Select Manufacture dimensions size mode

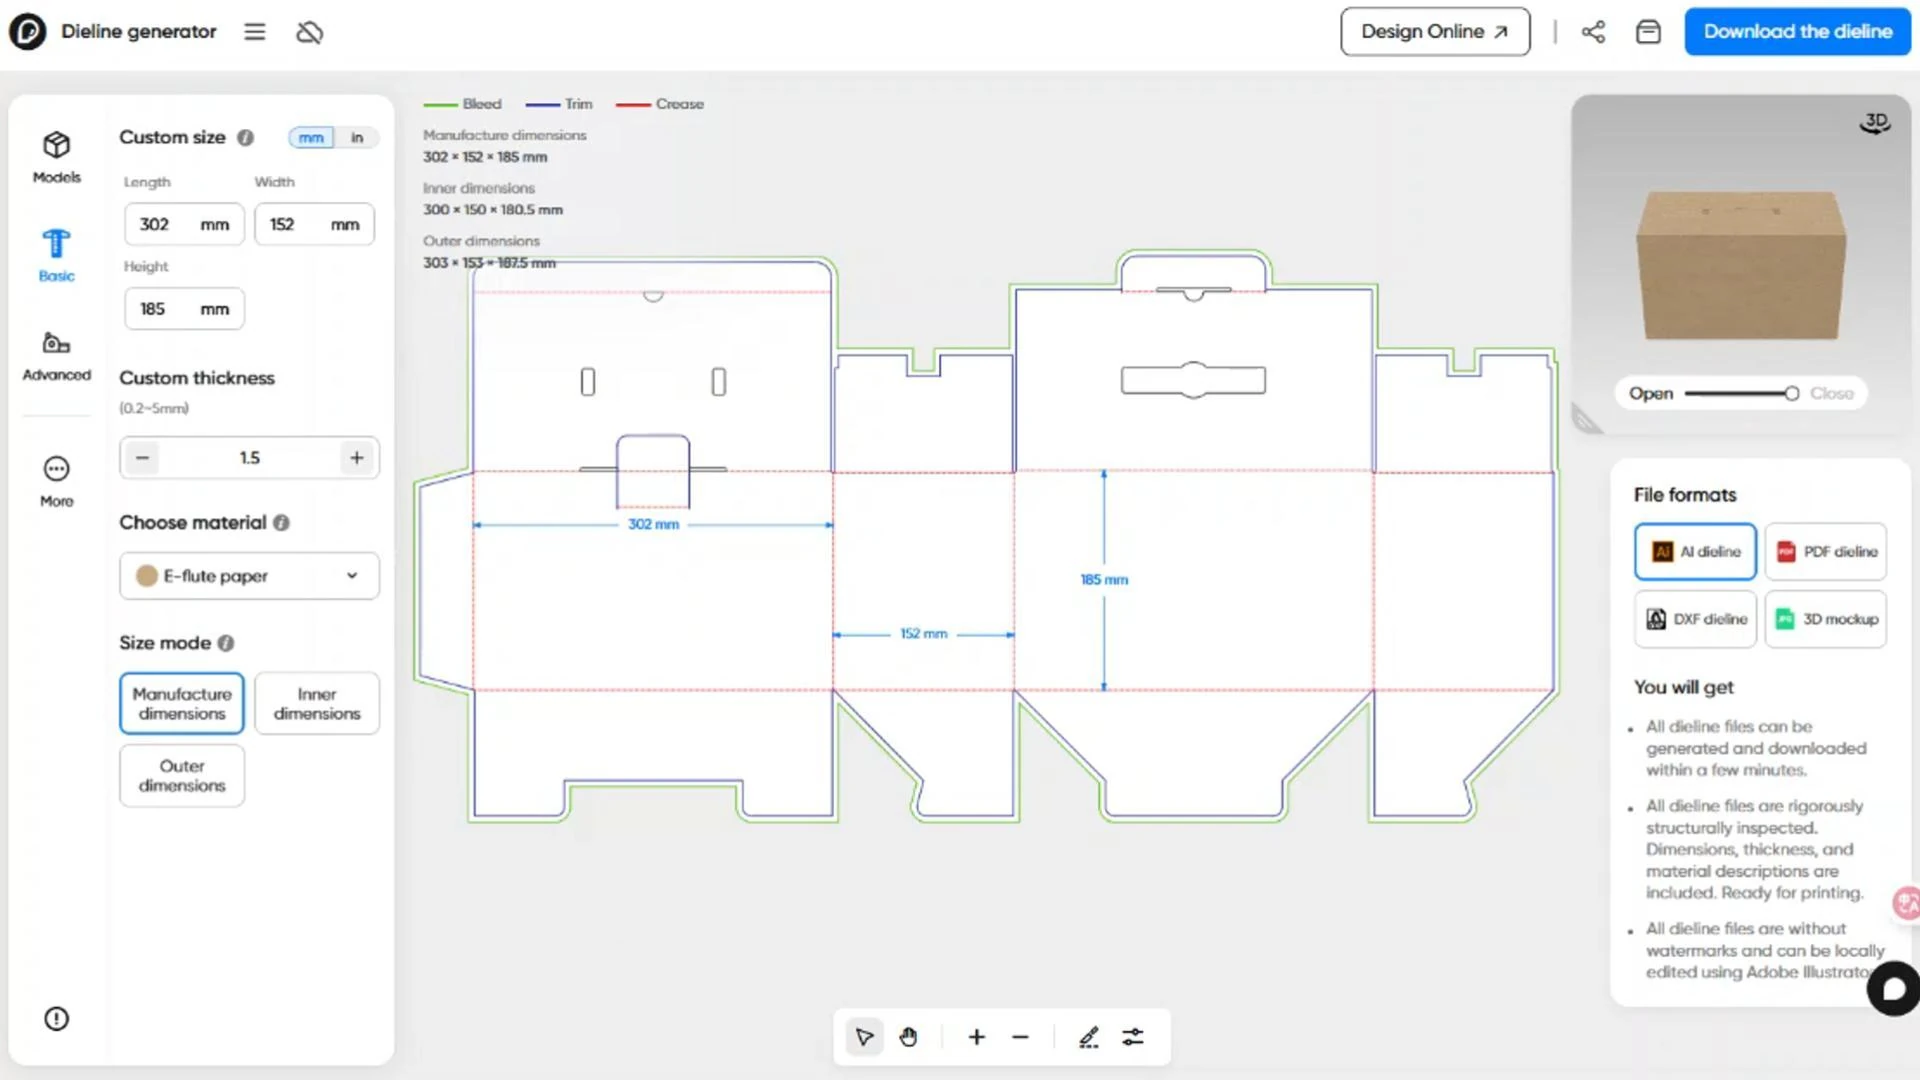182,703
